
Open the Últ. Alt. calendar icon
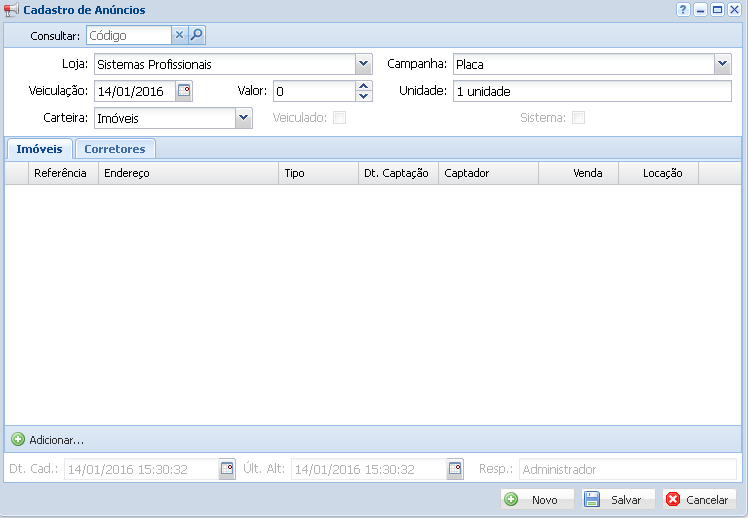tap(455, 469)
